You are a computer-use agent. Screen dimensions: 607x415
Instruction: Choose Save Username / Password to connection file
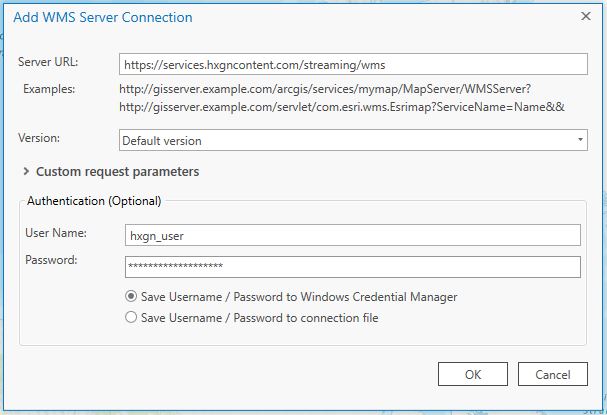[131, 318]
